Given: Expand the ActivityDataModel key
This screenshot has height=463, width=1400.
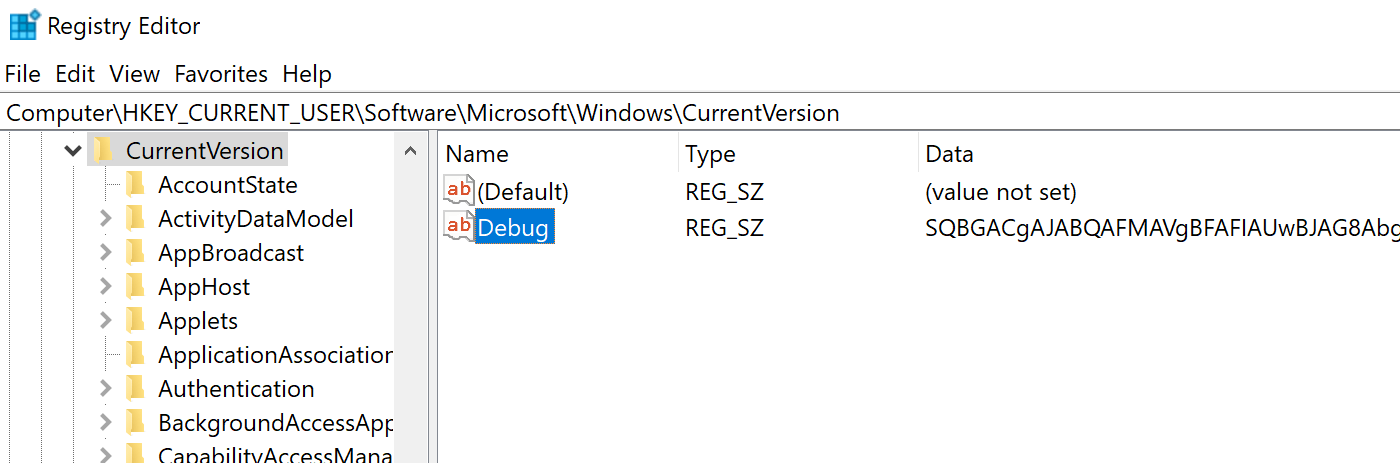Looking at the screenshot, I should [x=105, y=219].
